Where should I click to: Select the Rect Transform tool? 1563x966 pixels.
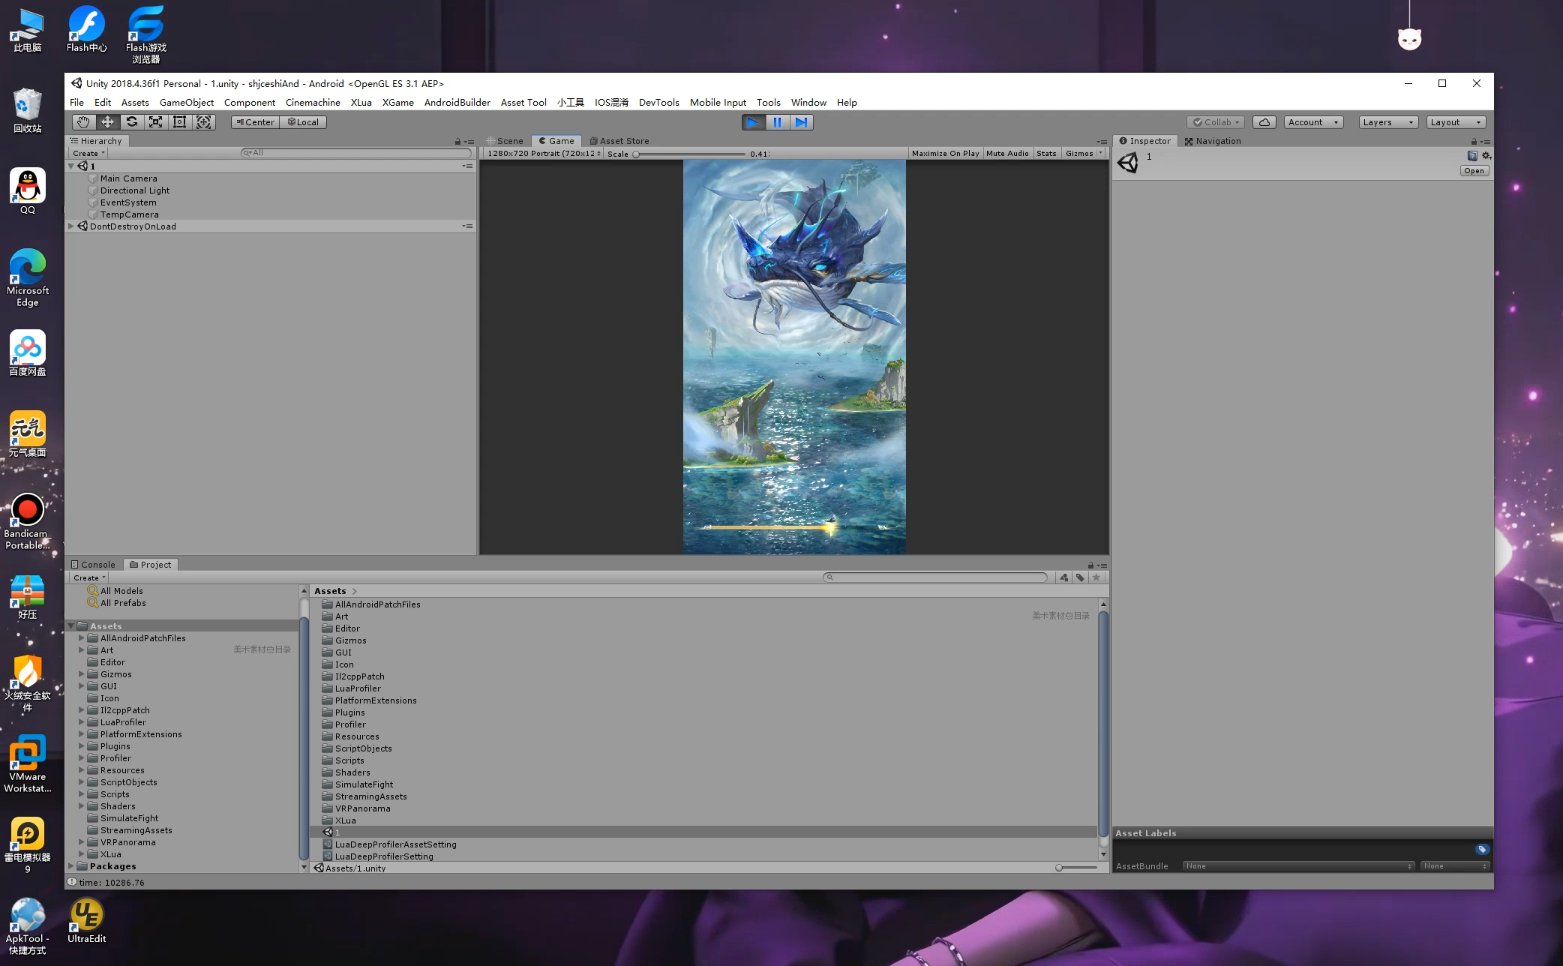pyautogui.click(x=180, y=122)
